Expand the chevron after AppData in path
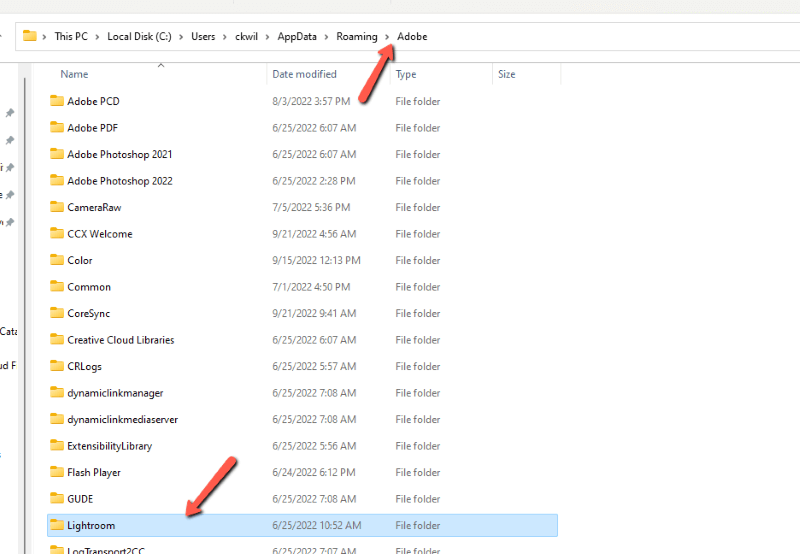Image resolution: width=800 pixels, height=554 pixels. [x=326, y=37]
